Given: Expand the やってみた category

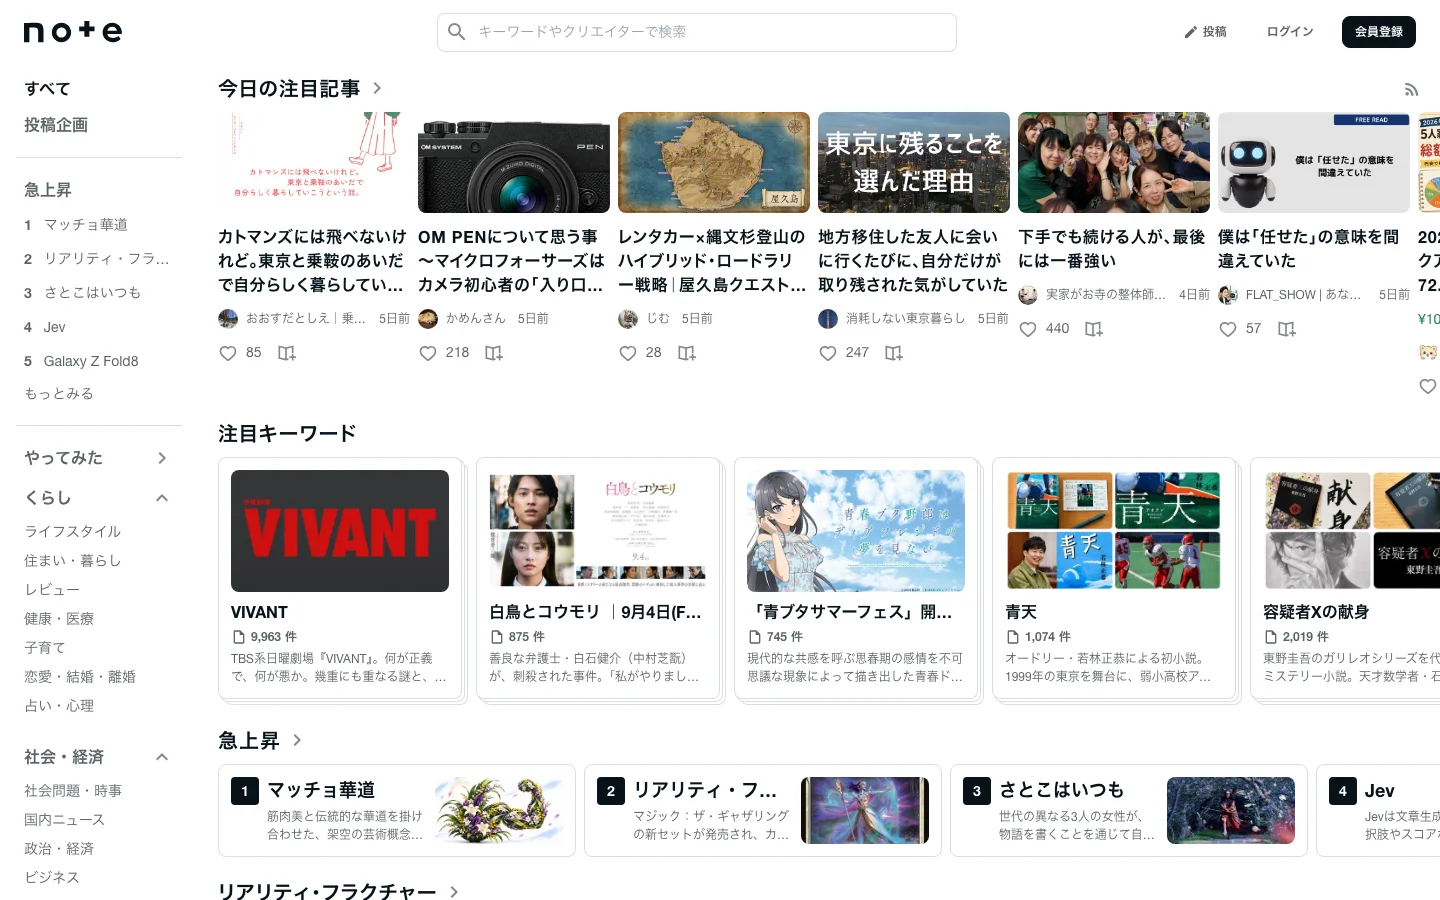Looking at the screenshot, I should pyautogui.click(x=162, y=458).
